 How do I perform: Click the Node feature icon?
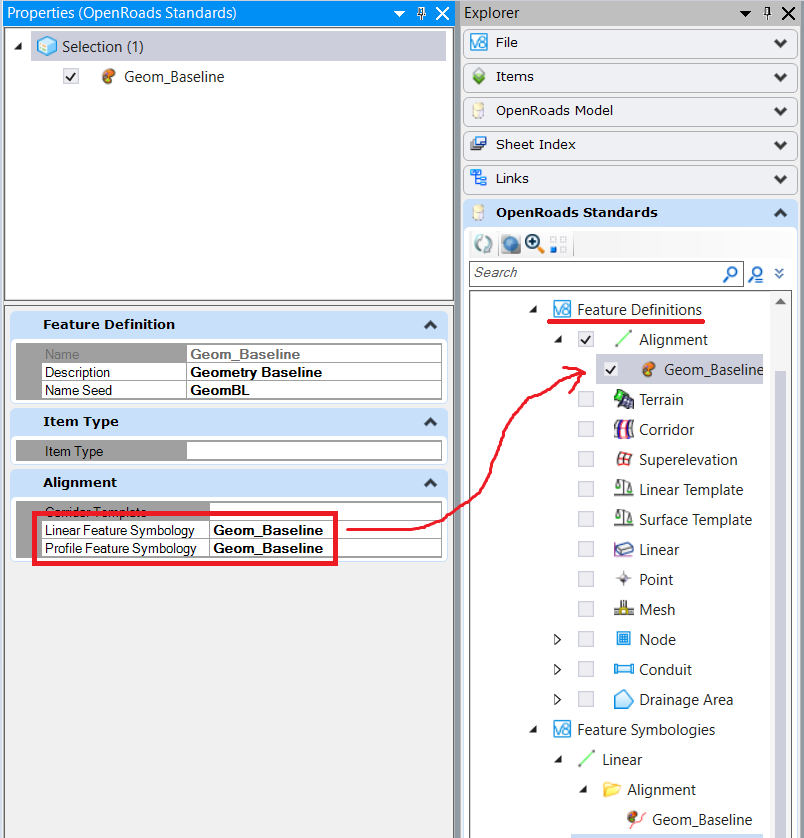click(x=623, y=639)
